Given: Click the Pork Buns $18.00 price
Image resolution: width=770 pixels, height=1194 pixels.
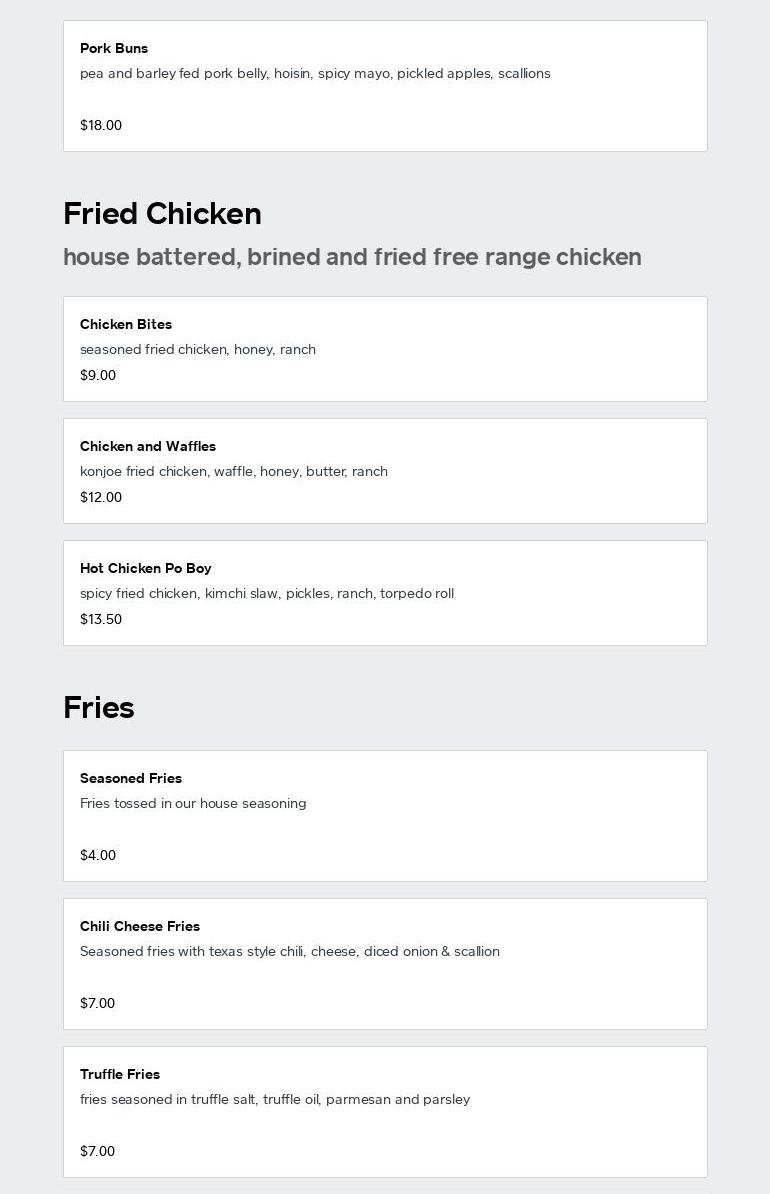Looking at the screenshot, I should click(101, 125).
